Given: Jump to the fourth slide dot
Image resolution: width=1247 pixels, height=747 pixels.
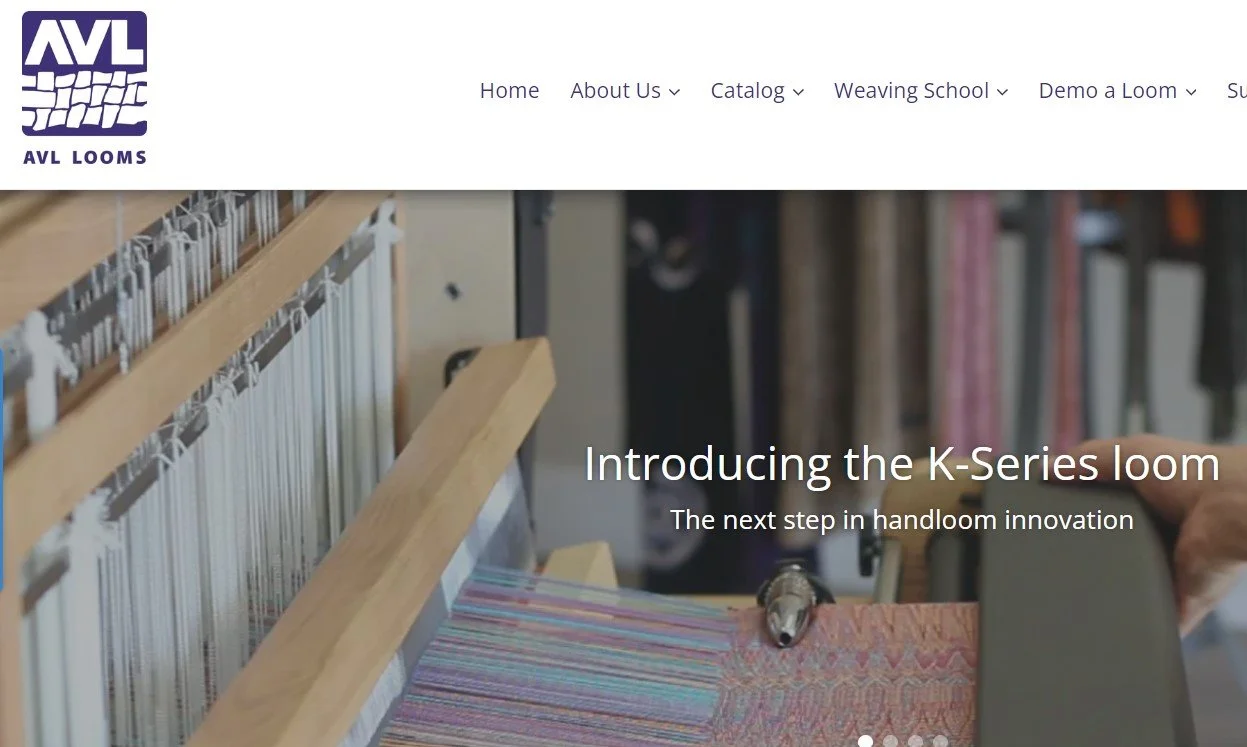Looking at the screenshot, I should pos(940,741).
